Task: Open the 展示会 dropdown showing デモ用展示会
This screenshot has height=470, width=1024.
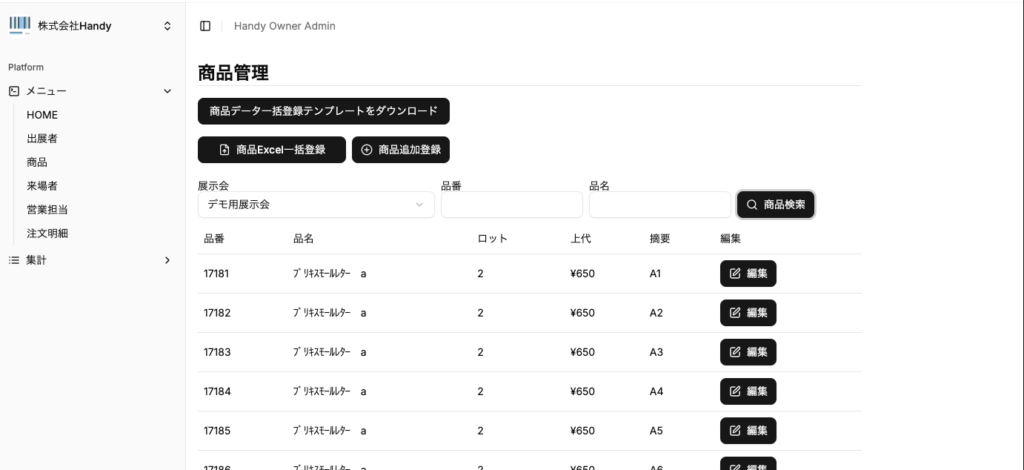Action: 315,204
